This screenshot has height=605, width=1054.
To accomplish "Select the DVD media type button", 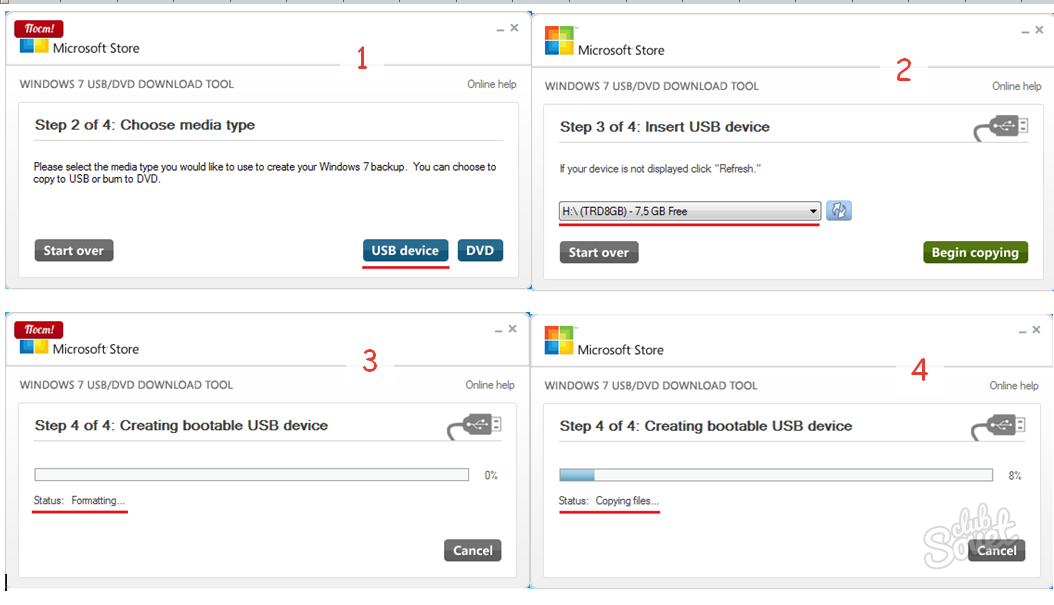I will [480, 250].
